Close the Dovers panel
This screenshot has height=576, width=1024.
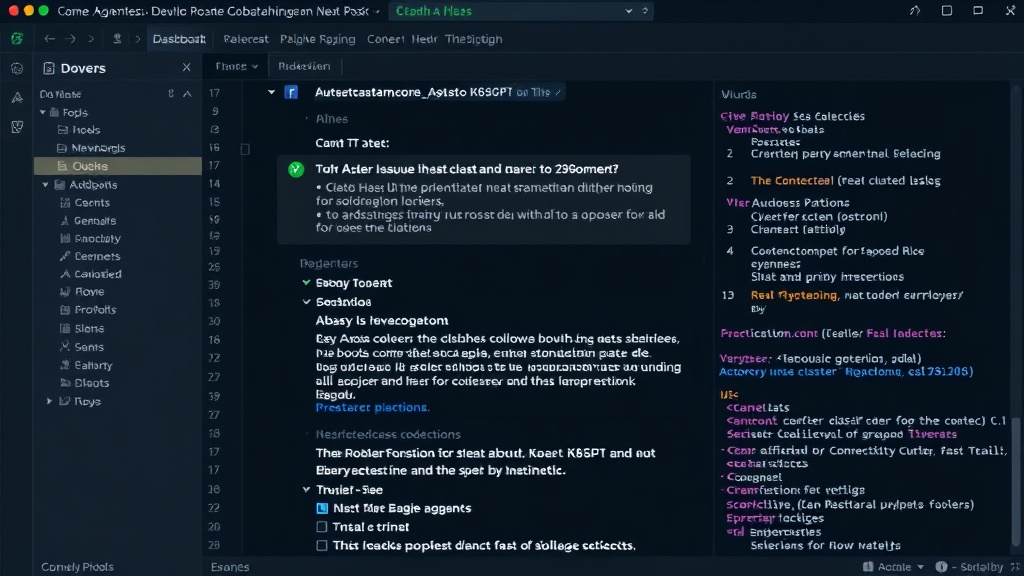pyautogui.click(x=187, y=67)
